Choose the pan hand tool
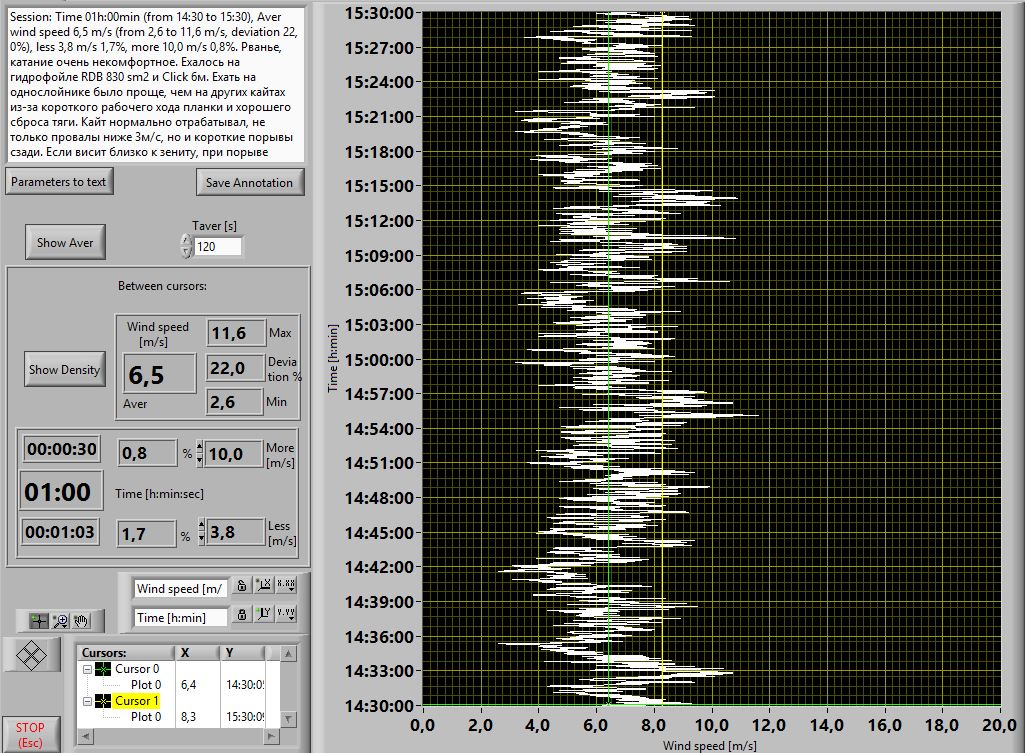This screenshot has height=753, width=1025. tap(80, 620)
